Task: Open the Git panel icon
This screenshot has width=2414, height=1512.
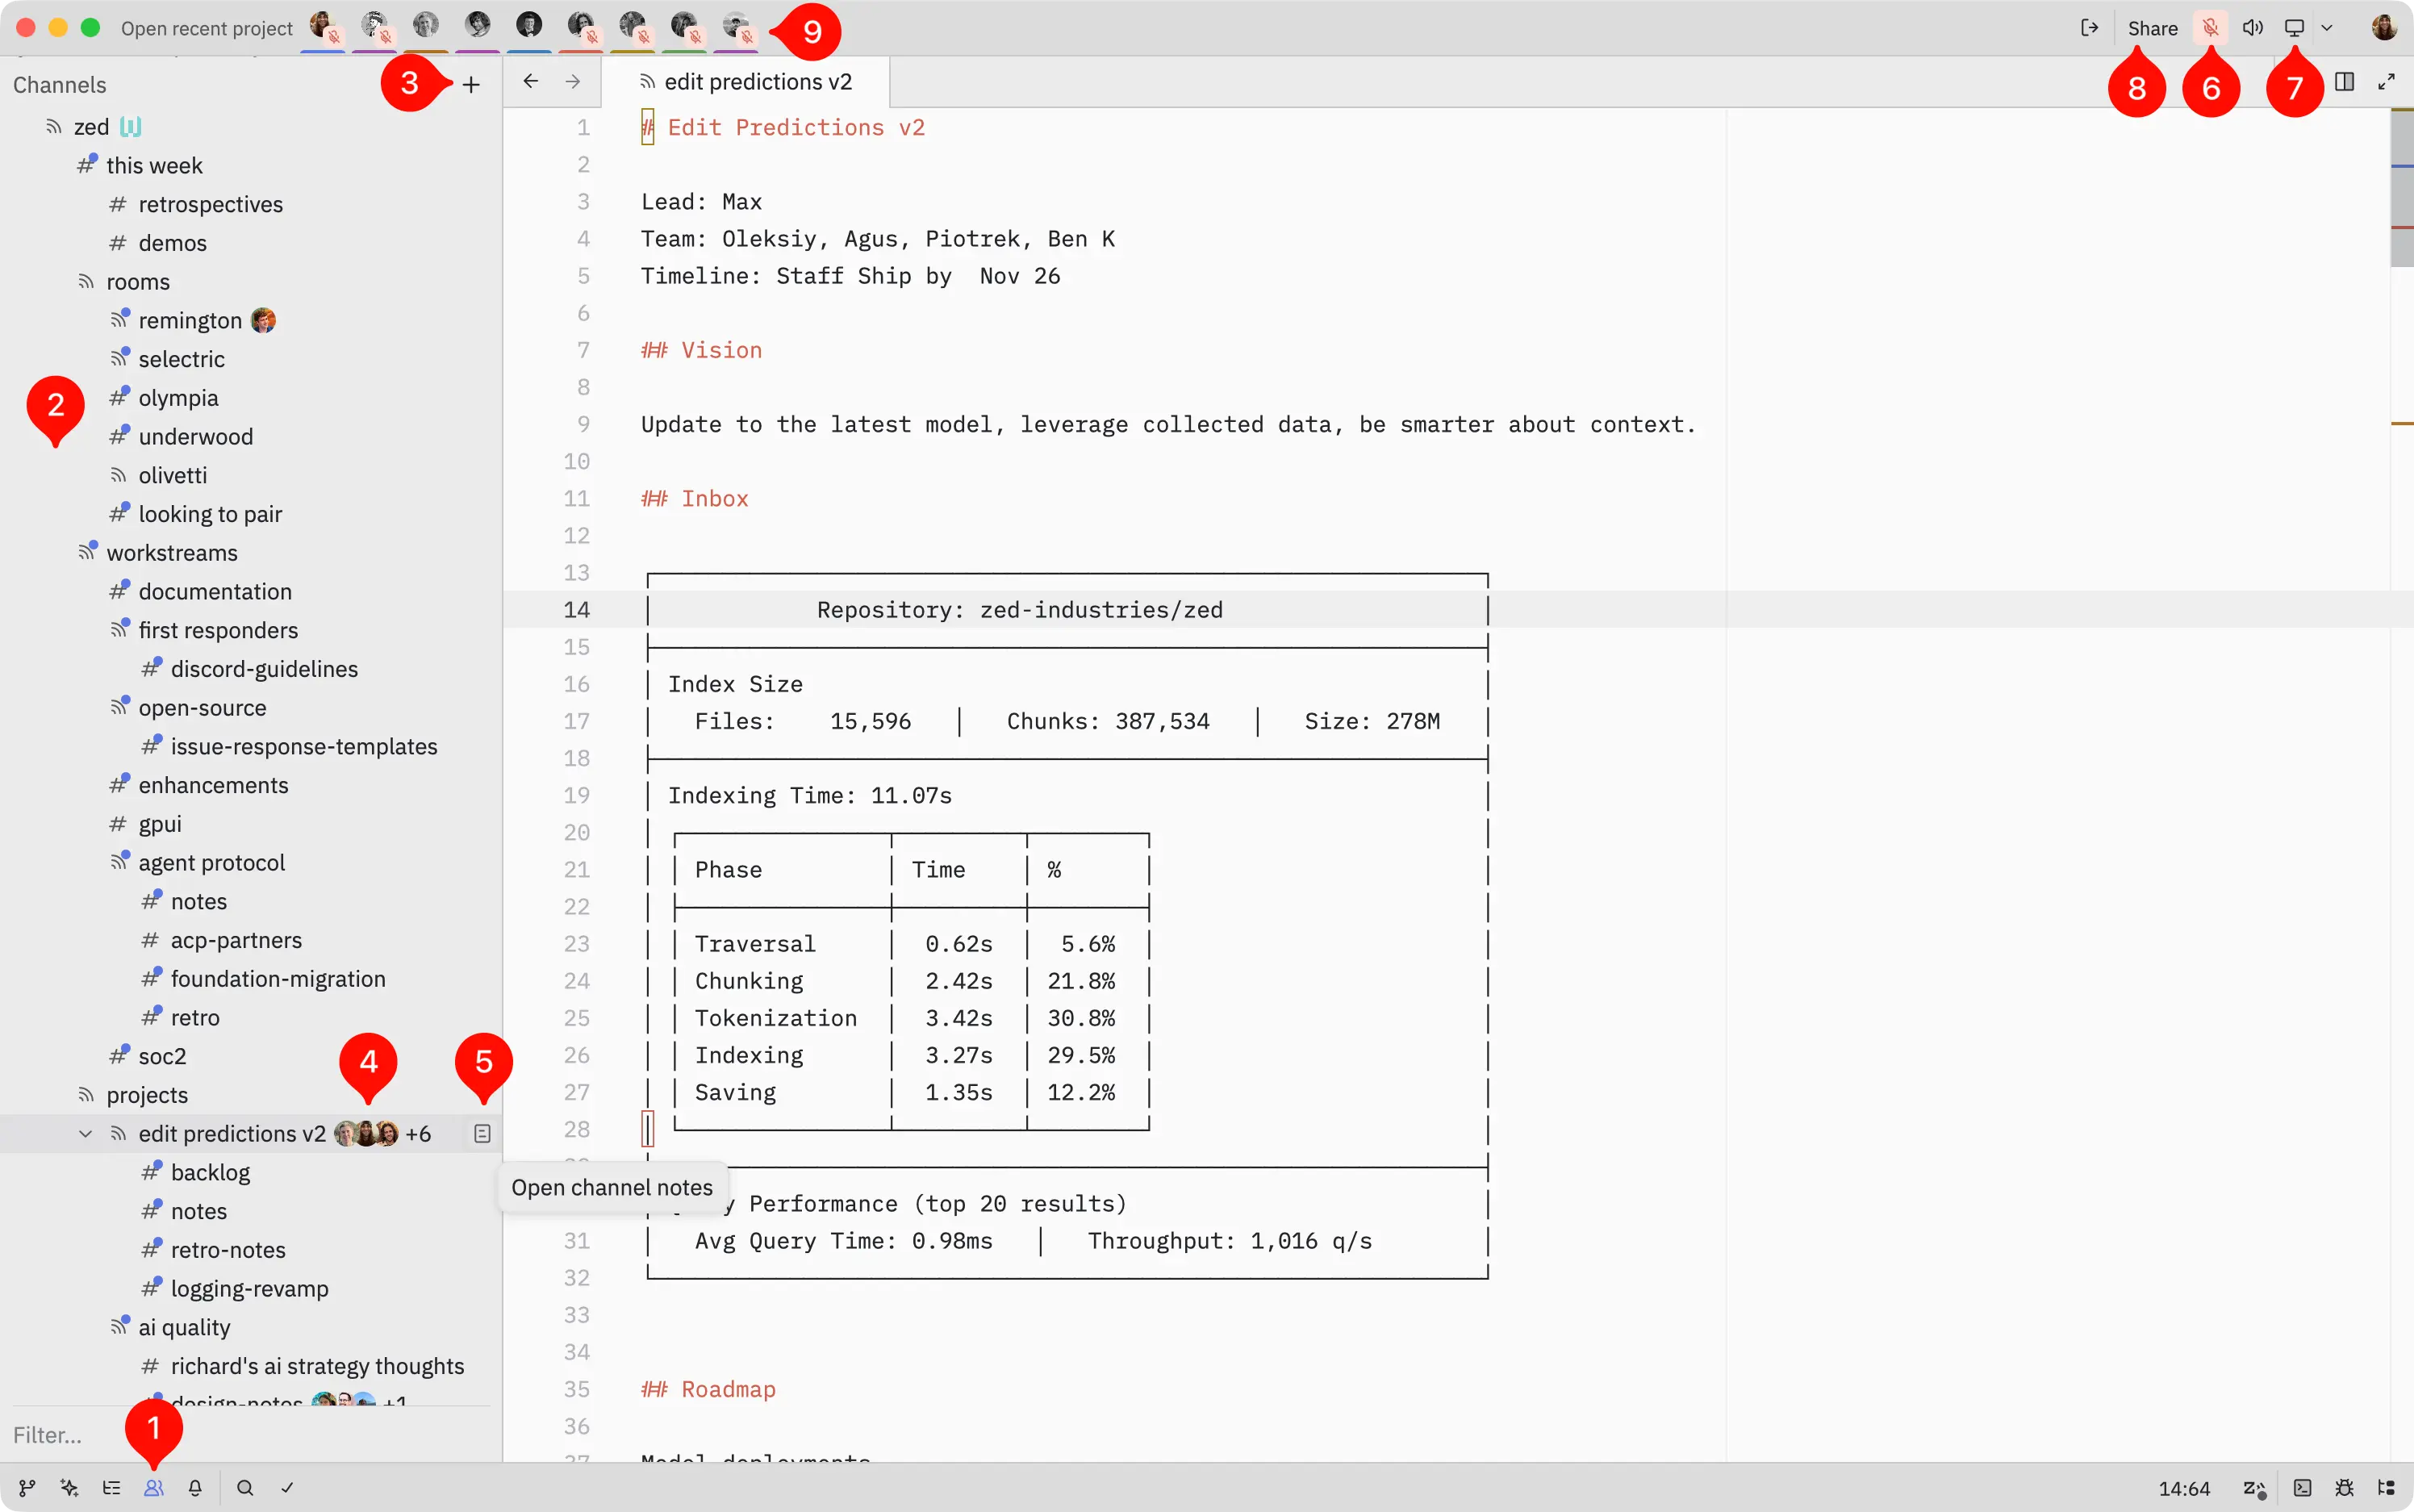Action: coord(27,1487)
